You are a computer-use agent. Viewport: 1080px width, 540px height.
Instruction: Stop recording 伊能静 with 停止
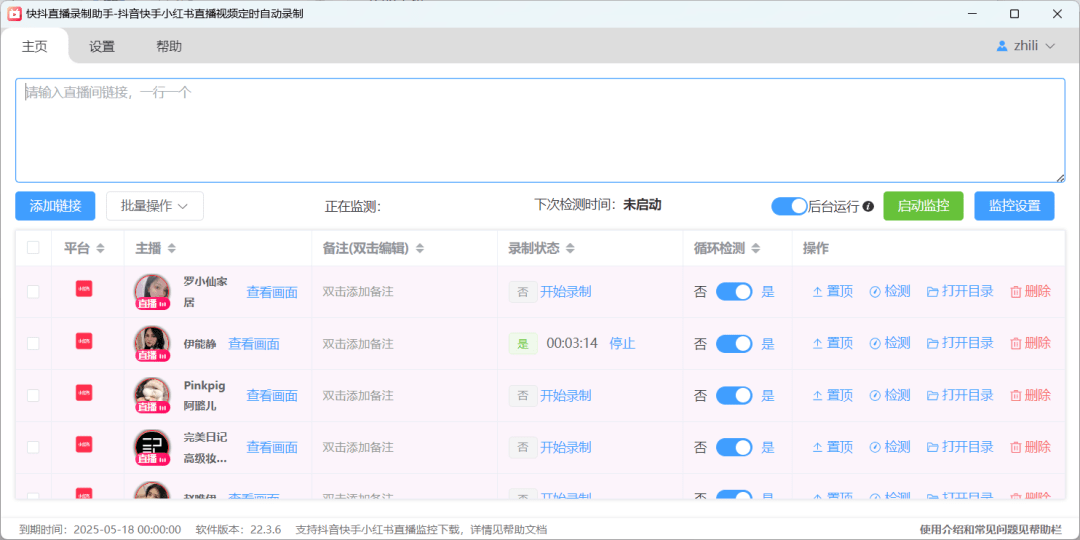pos(622,343)
